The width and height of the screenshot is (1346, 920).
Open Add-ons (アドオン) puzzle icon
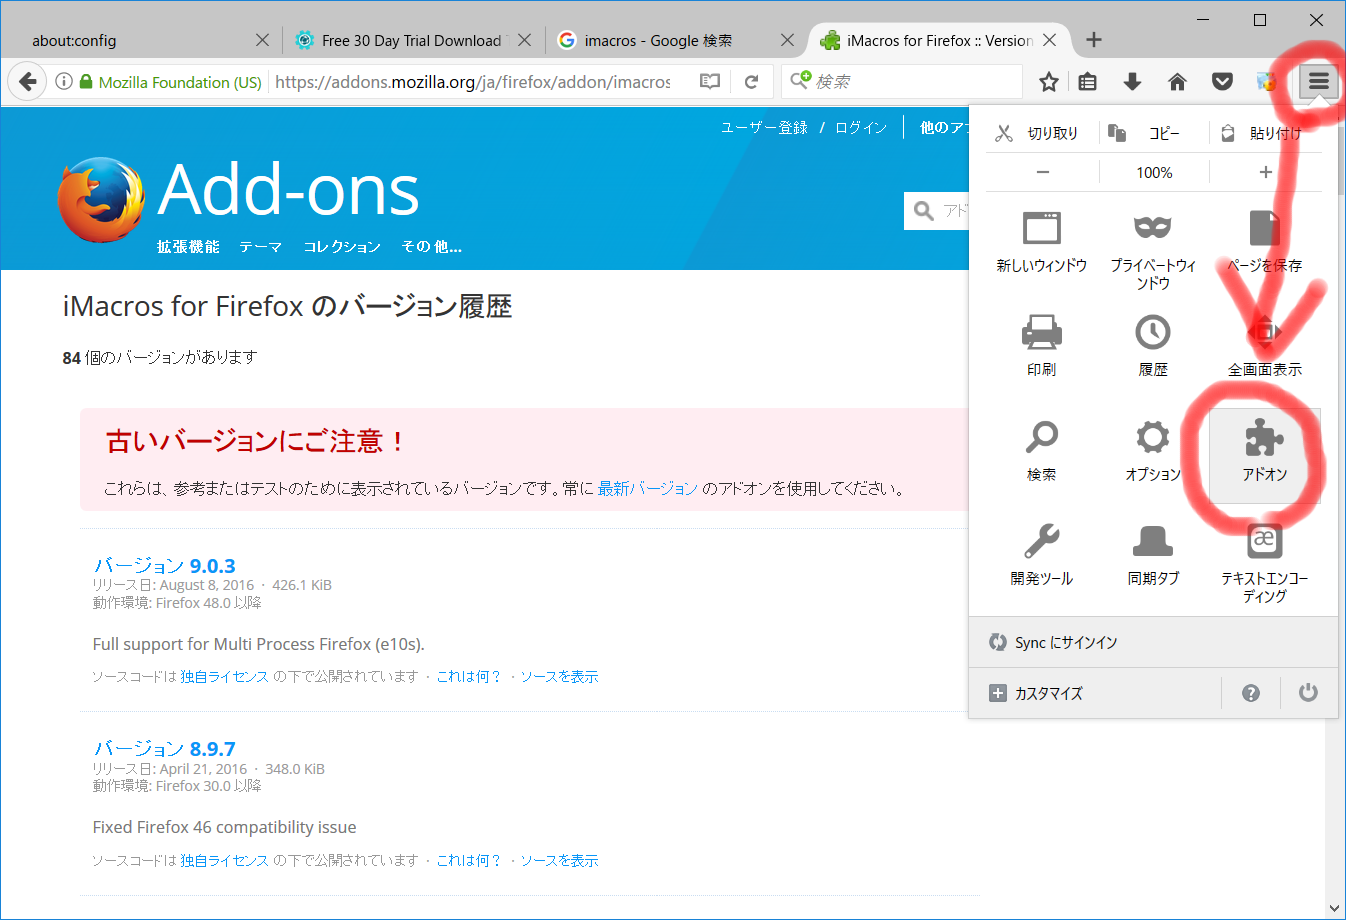(1265, 455)
